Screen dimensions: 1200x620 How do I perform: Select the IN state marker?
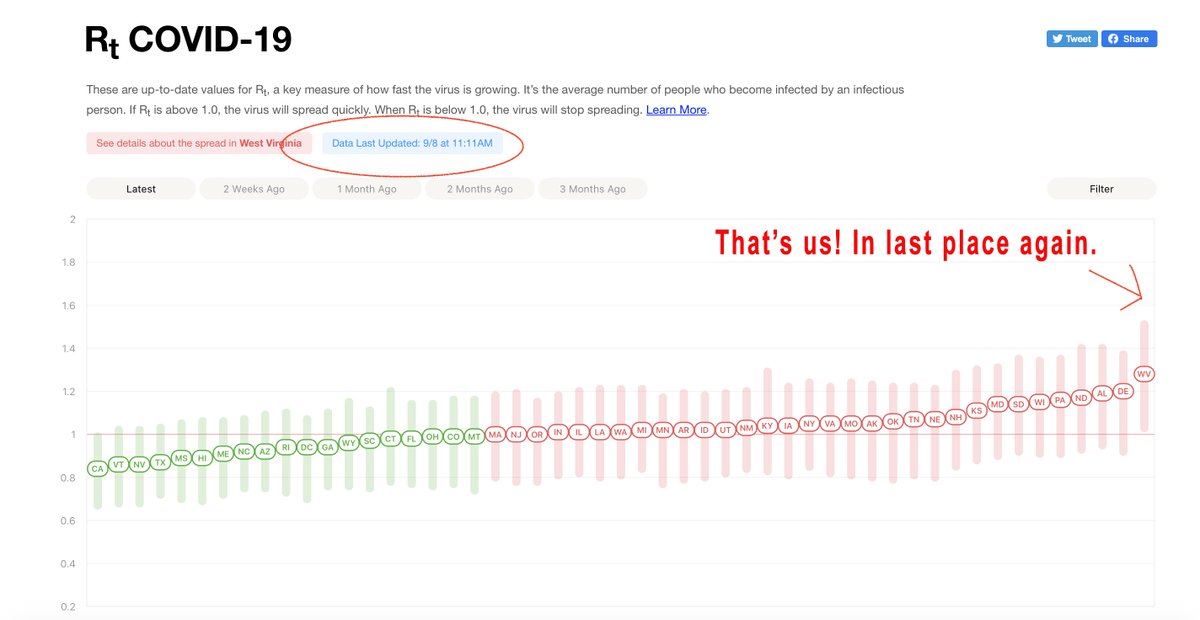tap(558, 432)
